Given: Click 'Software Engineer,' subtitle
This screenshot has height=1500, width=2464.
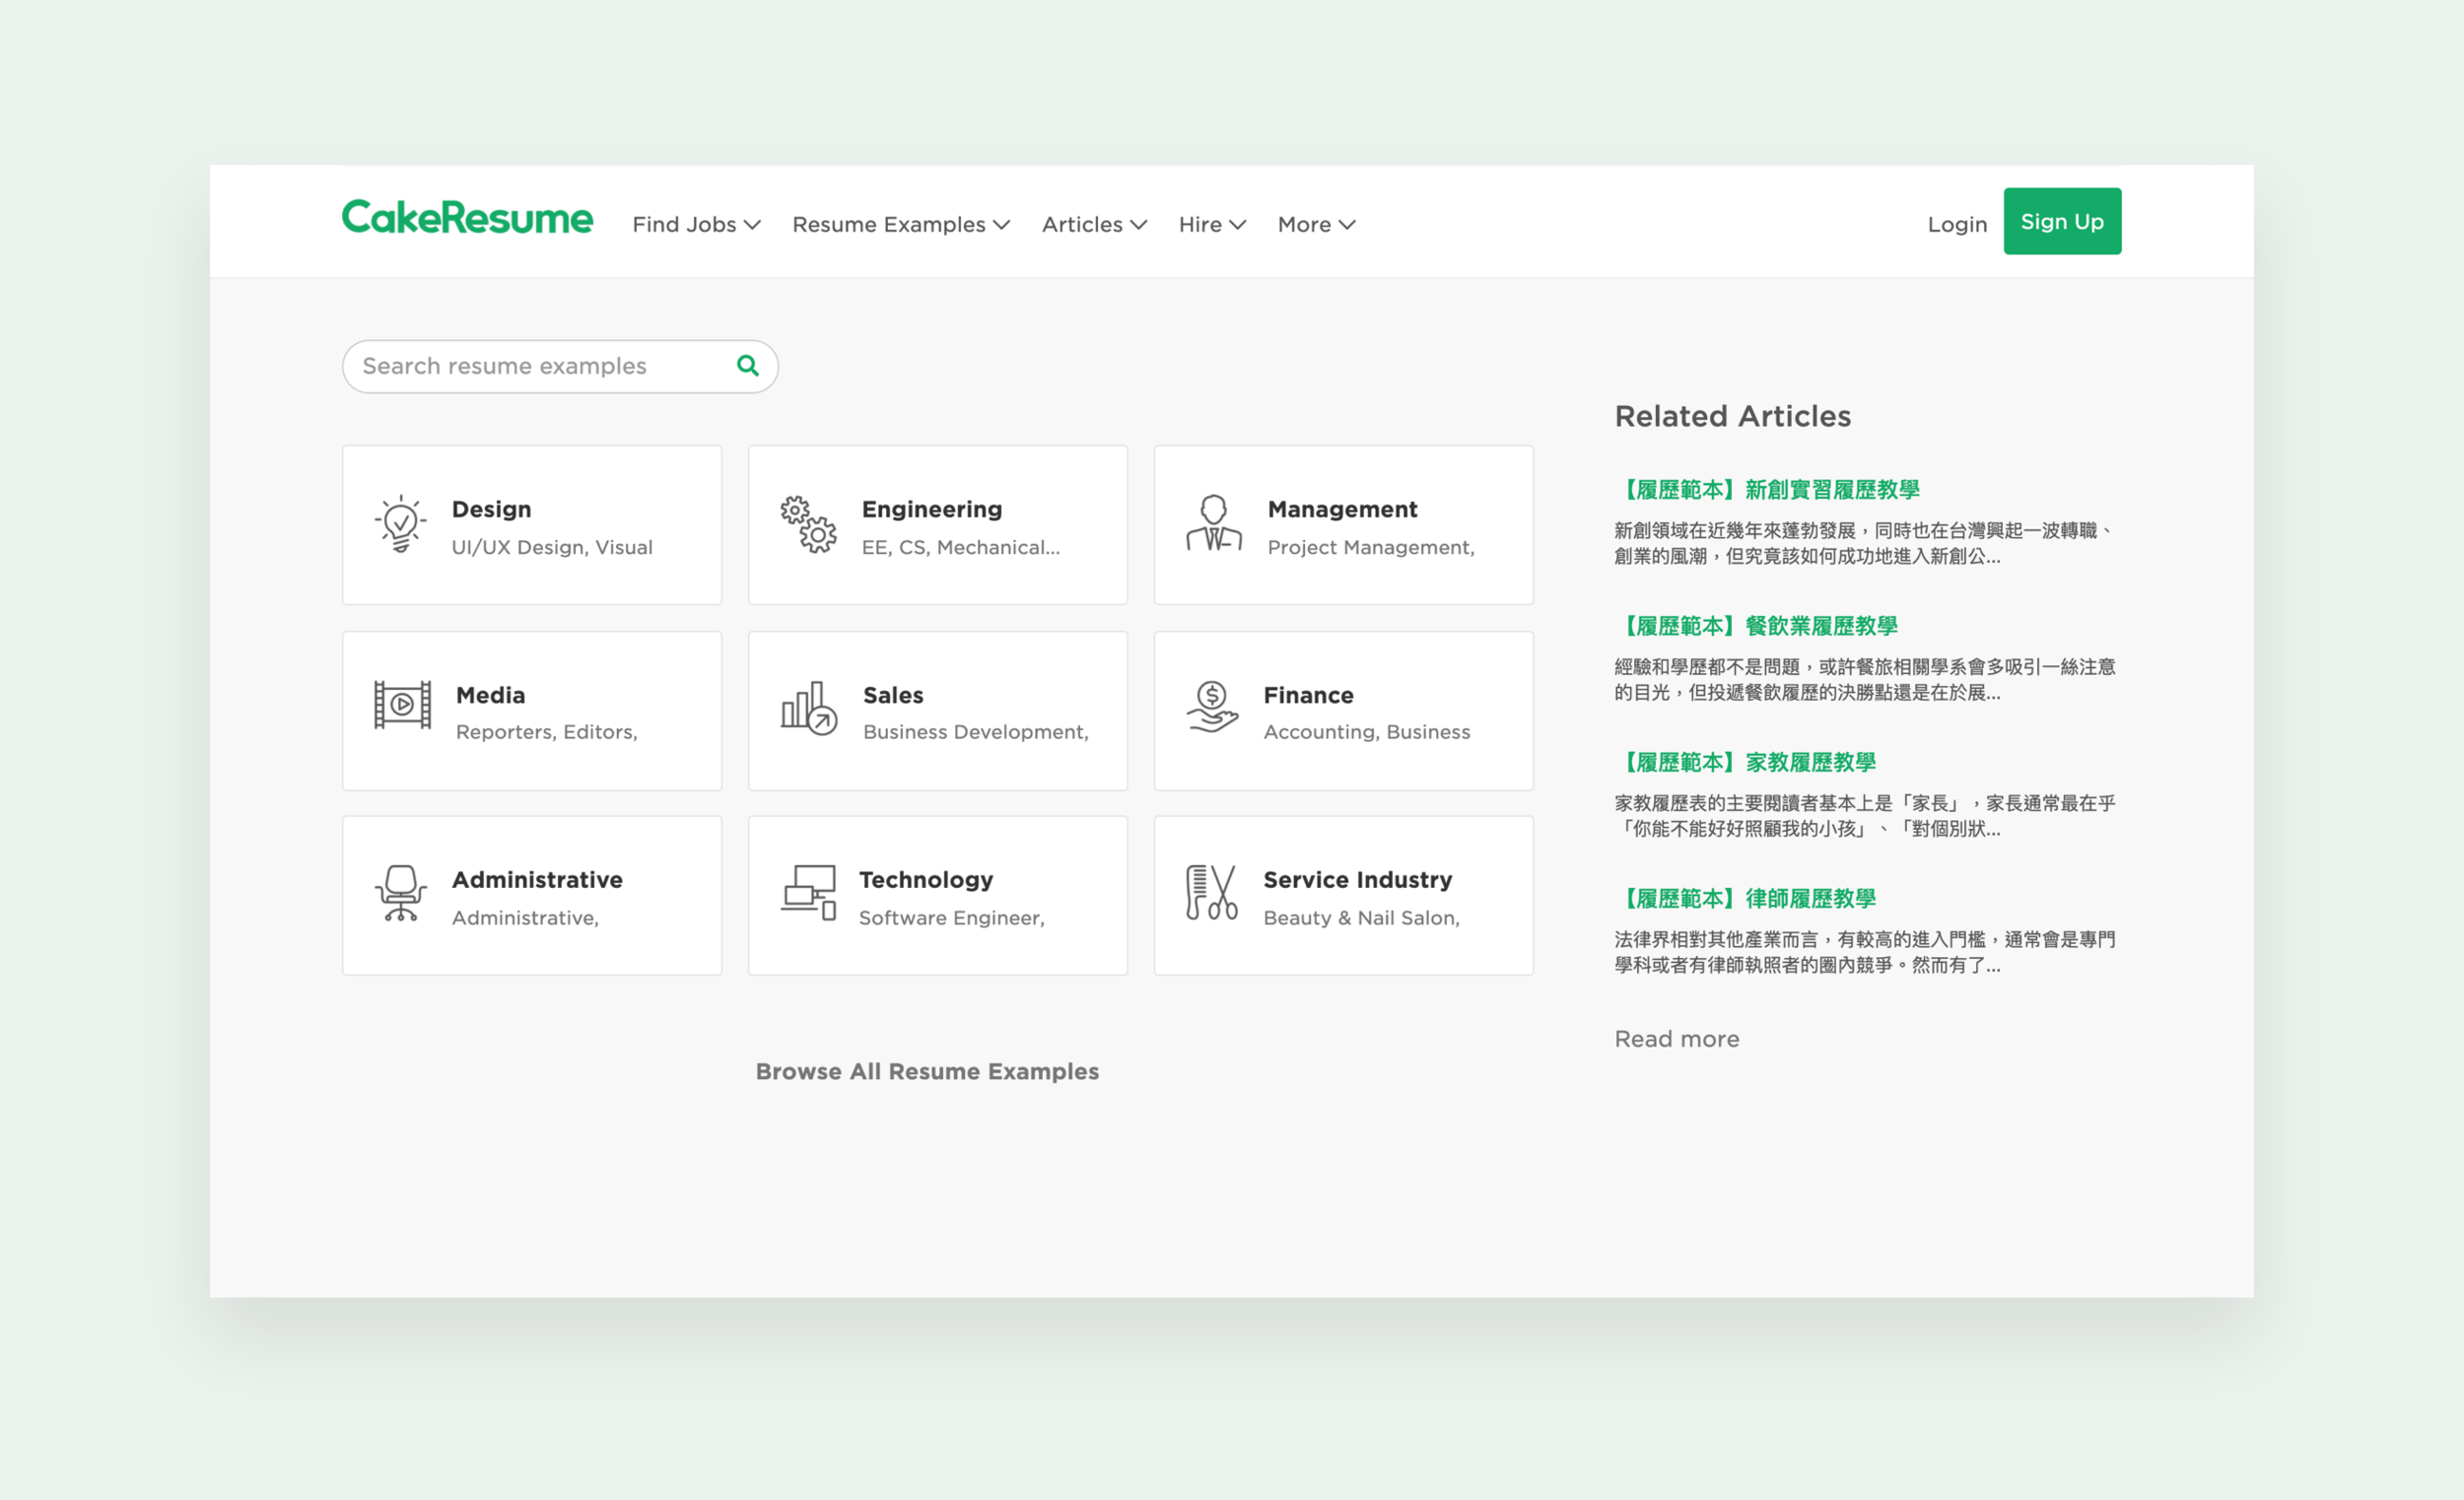Looking at the screenshot, I should coord(952,918).
